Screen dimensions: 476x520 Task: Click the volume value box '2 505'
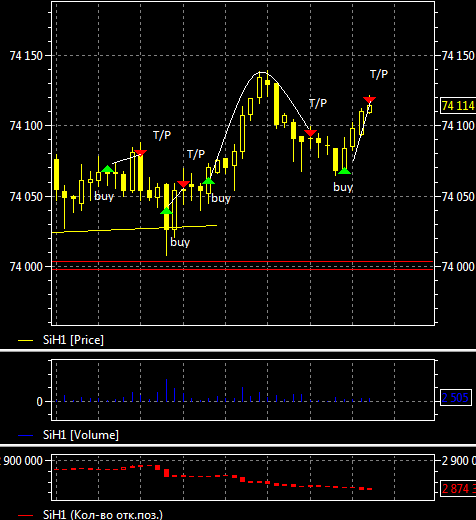[x=456, y=398]
